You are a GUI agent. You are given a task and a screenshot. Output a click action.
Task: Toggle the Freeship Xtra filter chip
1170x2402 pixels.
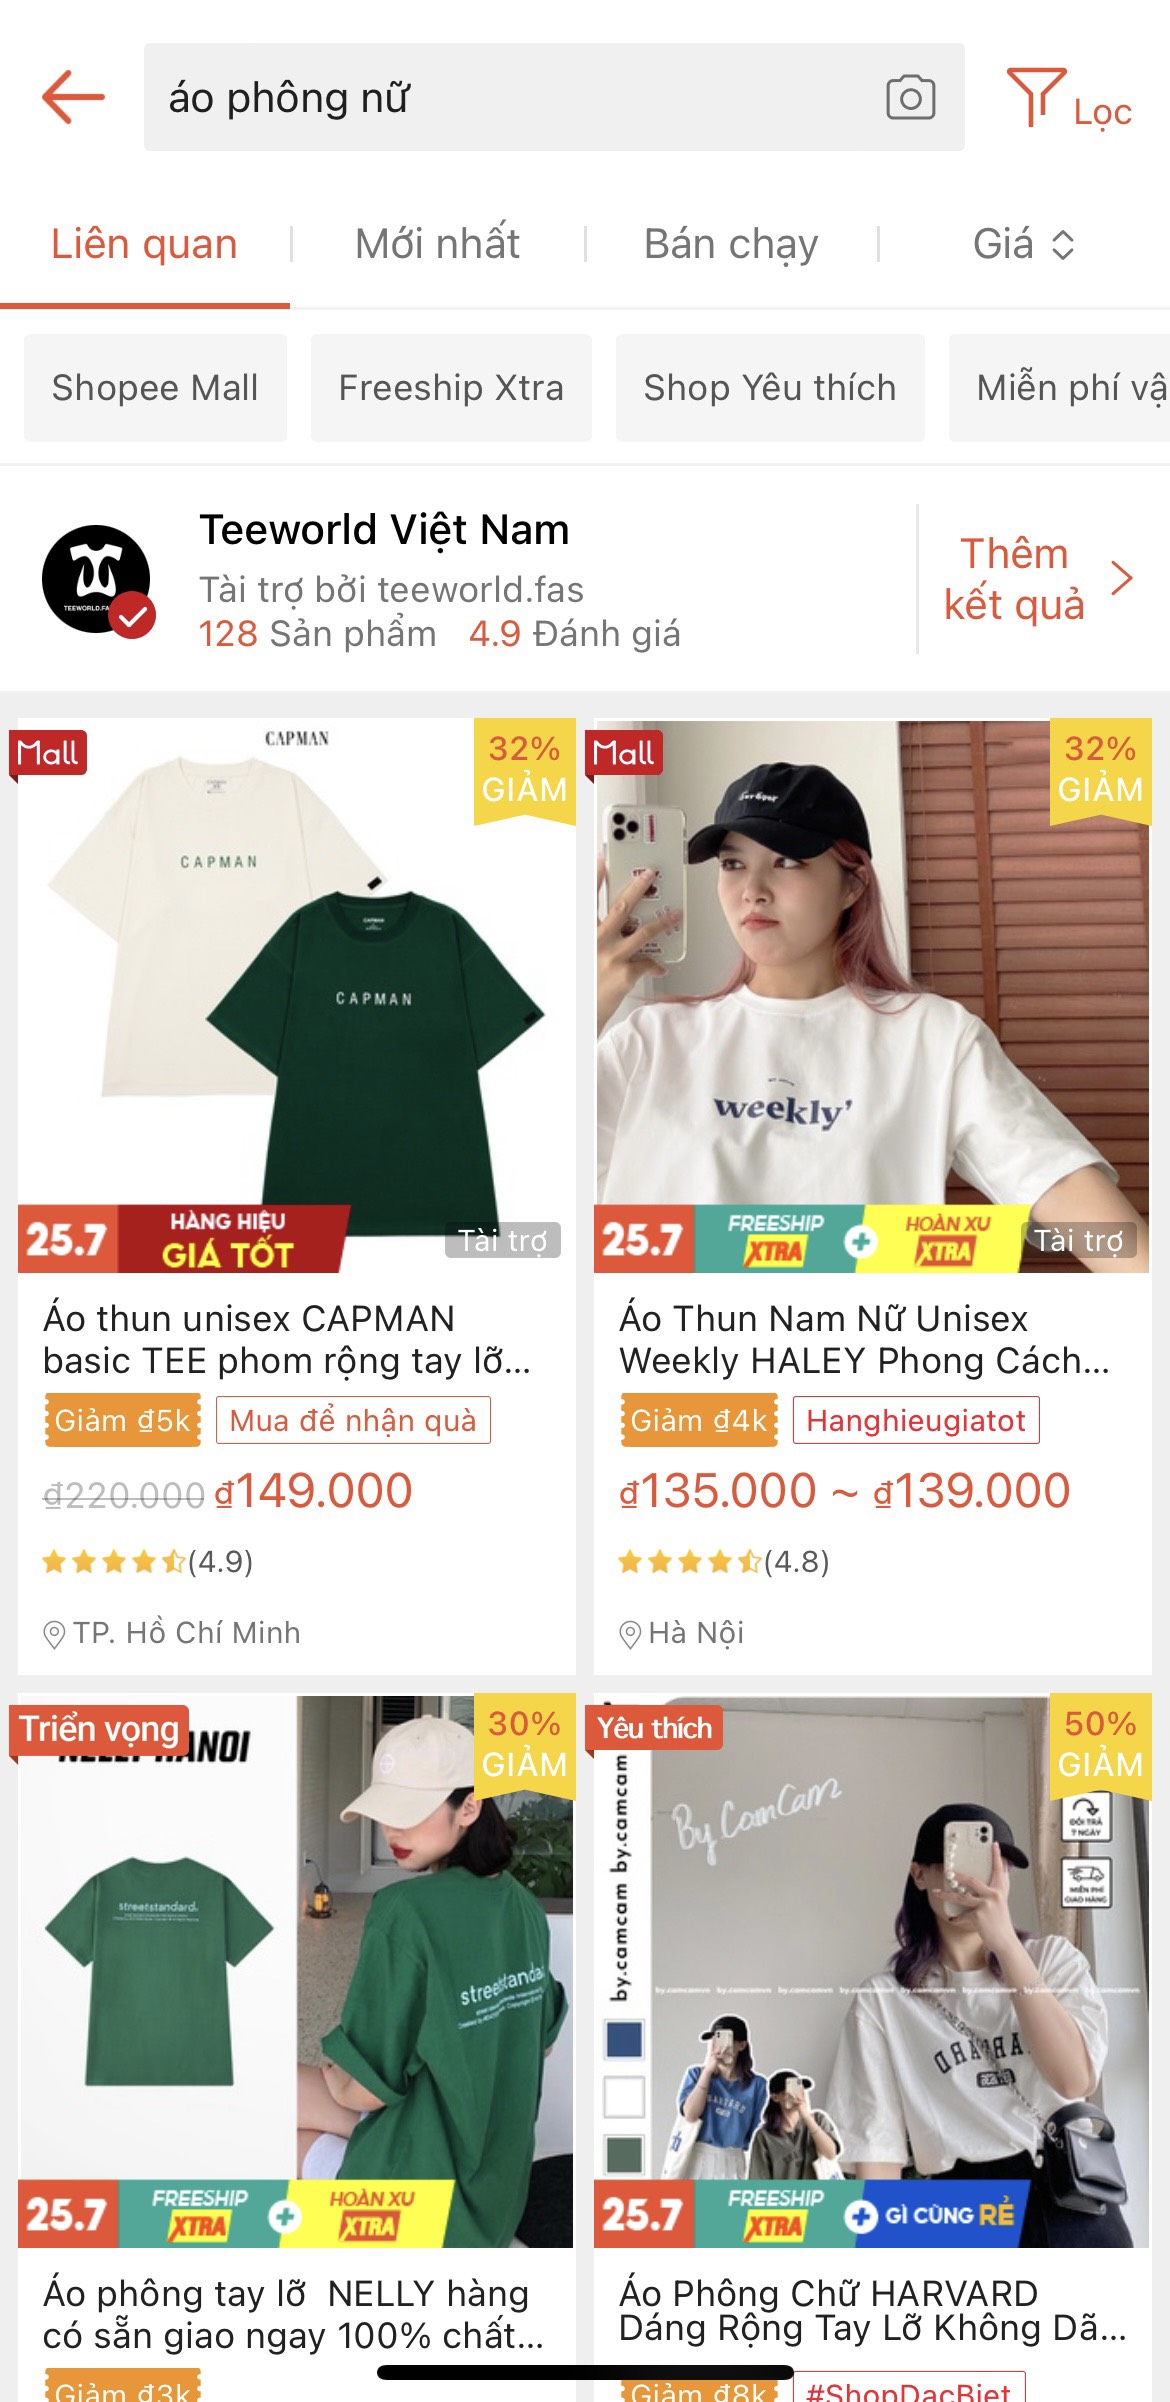451,388
